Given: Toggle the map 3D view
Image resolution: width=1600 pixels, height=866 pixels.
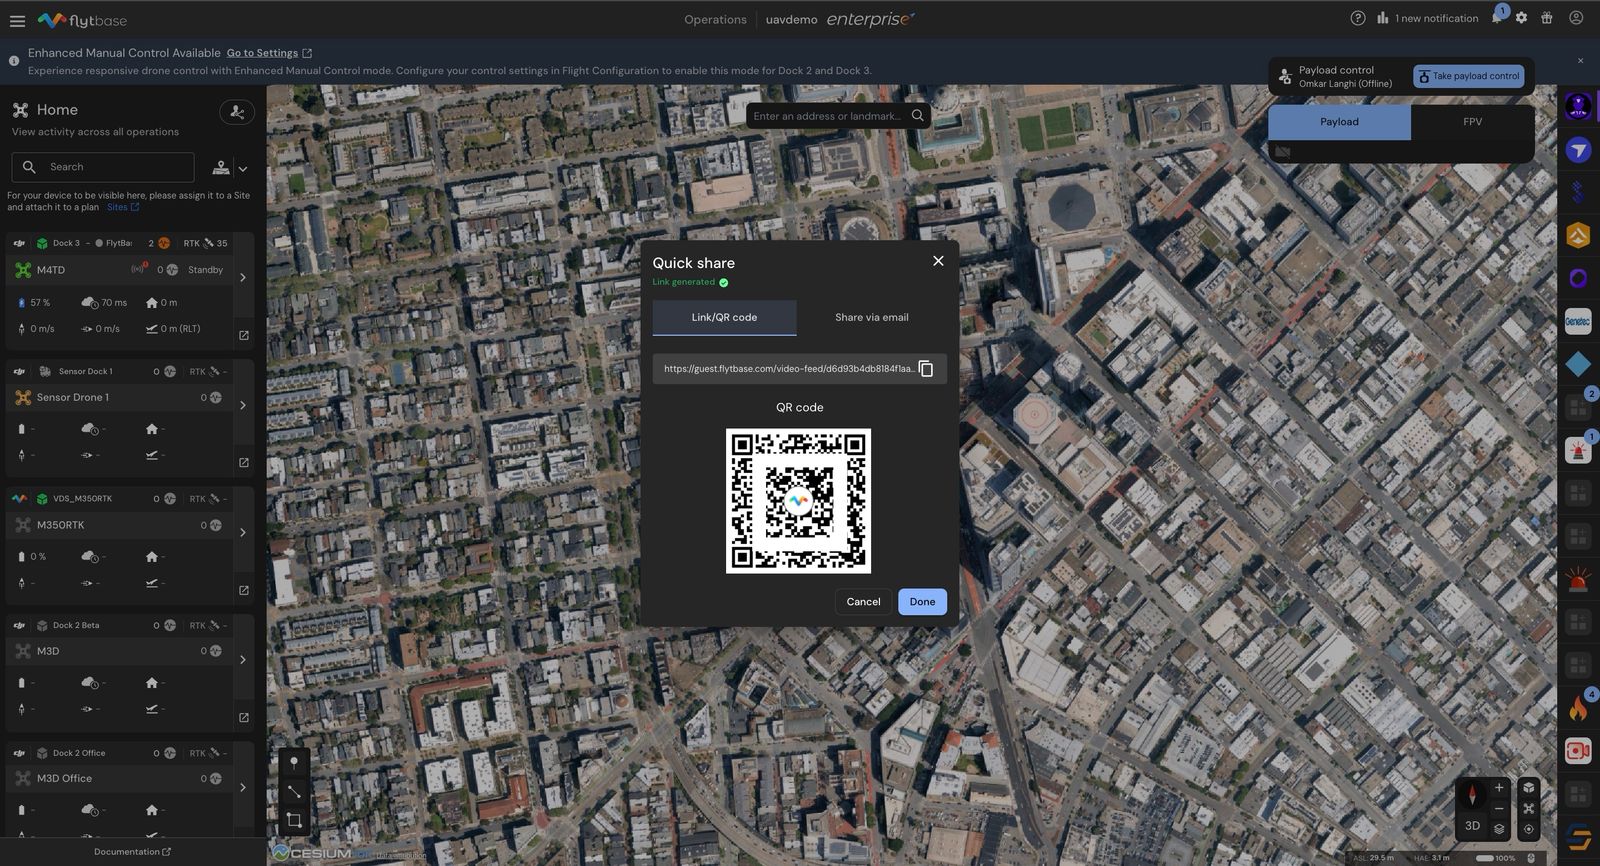Looking at the screenshot, I should 1472,826.
